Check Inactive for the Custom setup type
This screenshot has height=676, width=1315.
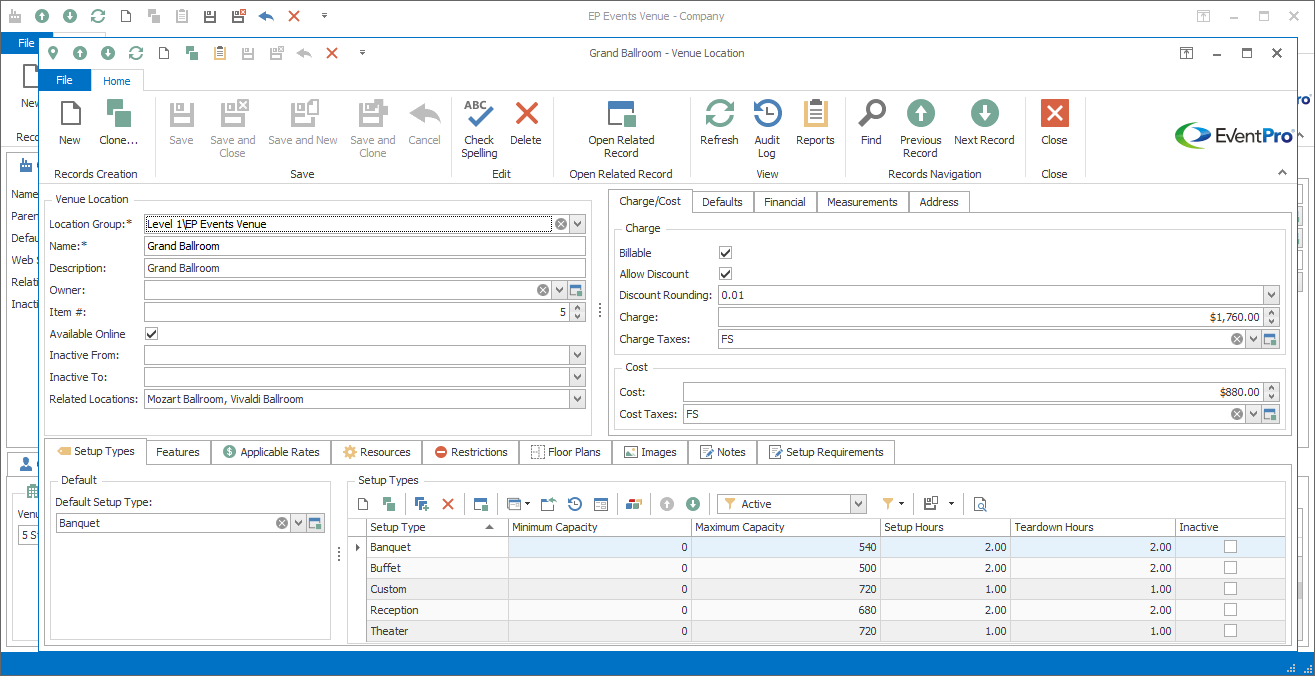pos(1230,589)
